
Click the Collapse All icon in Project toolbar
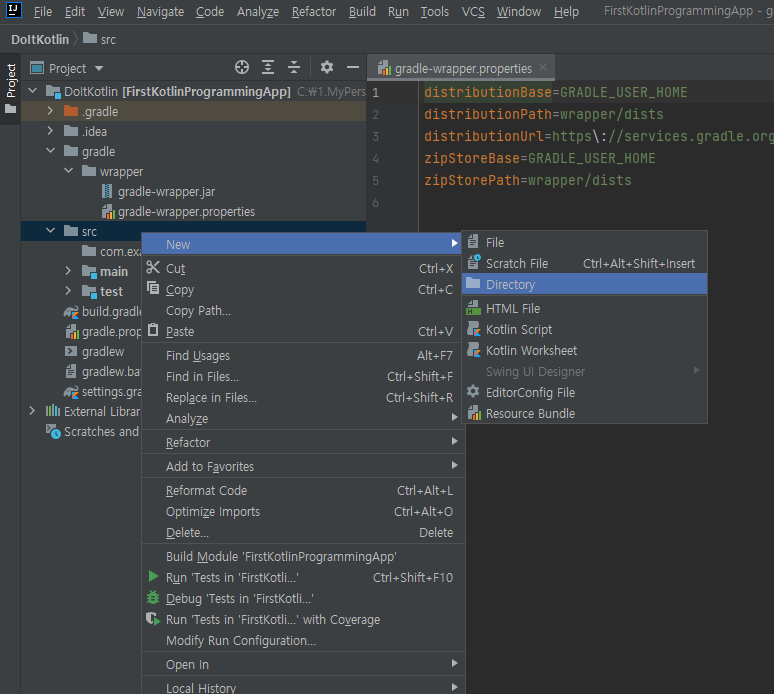(294, 67)
